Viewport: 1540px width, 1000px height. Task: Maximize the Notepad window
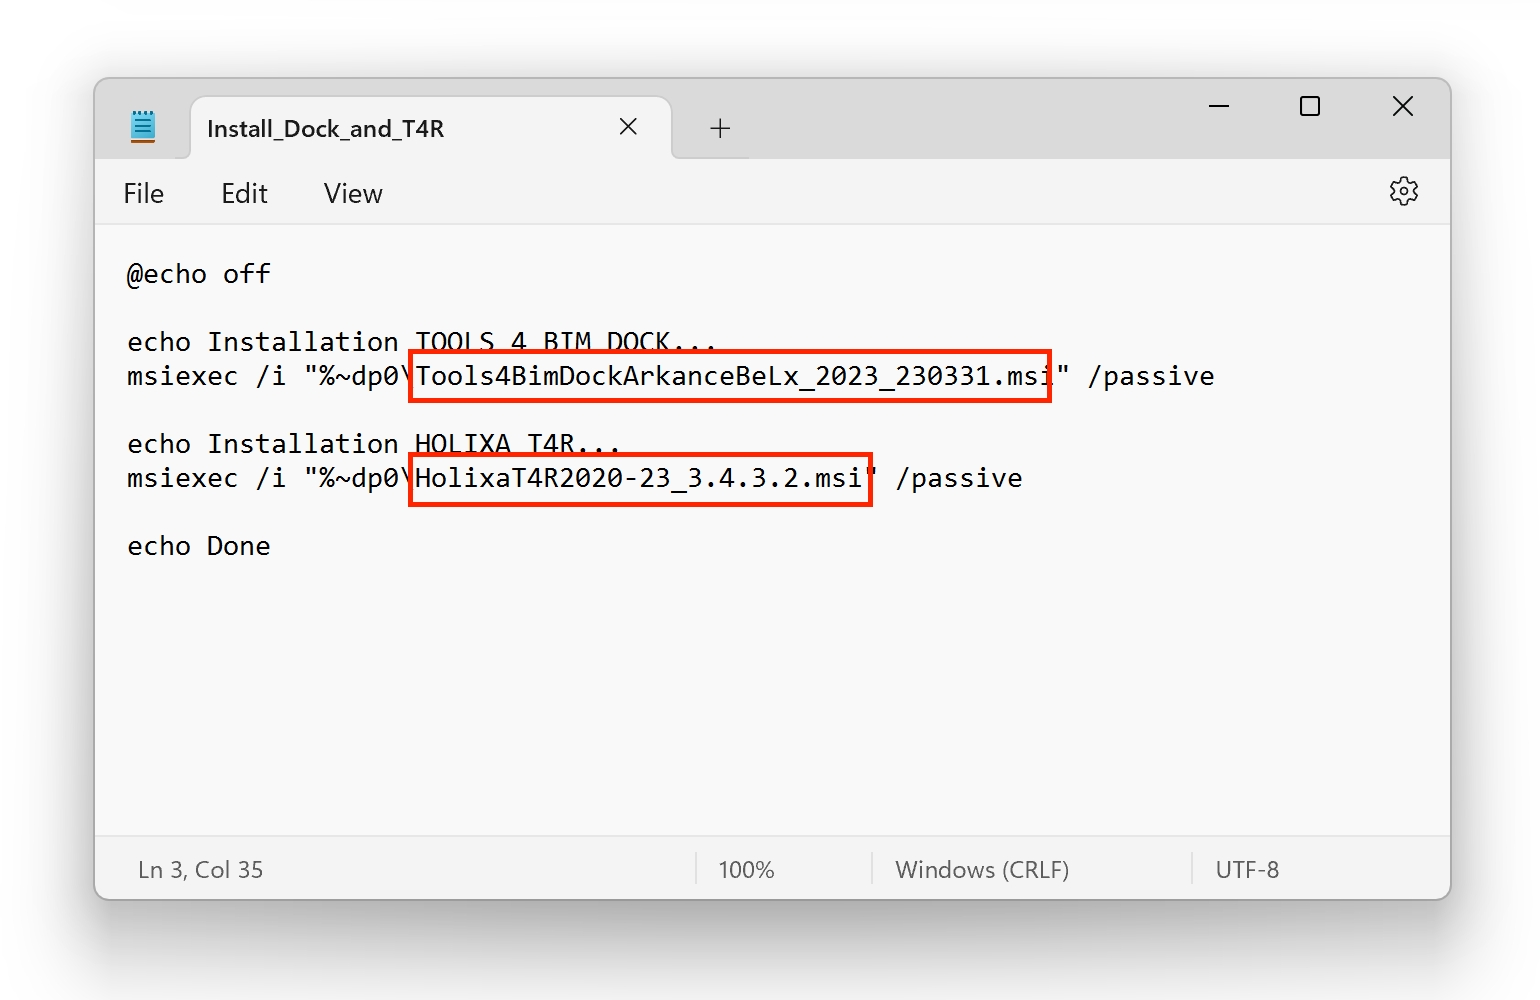(x=1310, y=106)
